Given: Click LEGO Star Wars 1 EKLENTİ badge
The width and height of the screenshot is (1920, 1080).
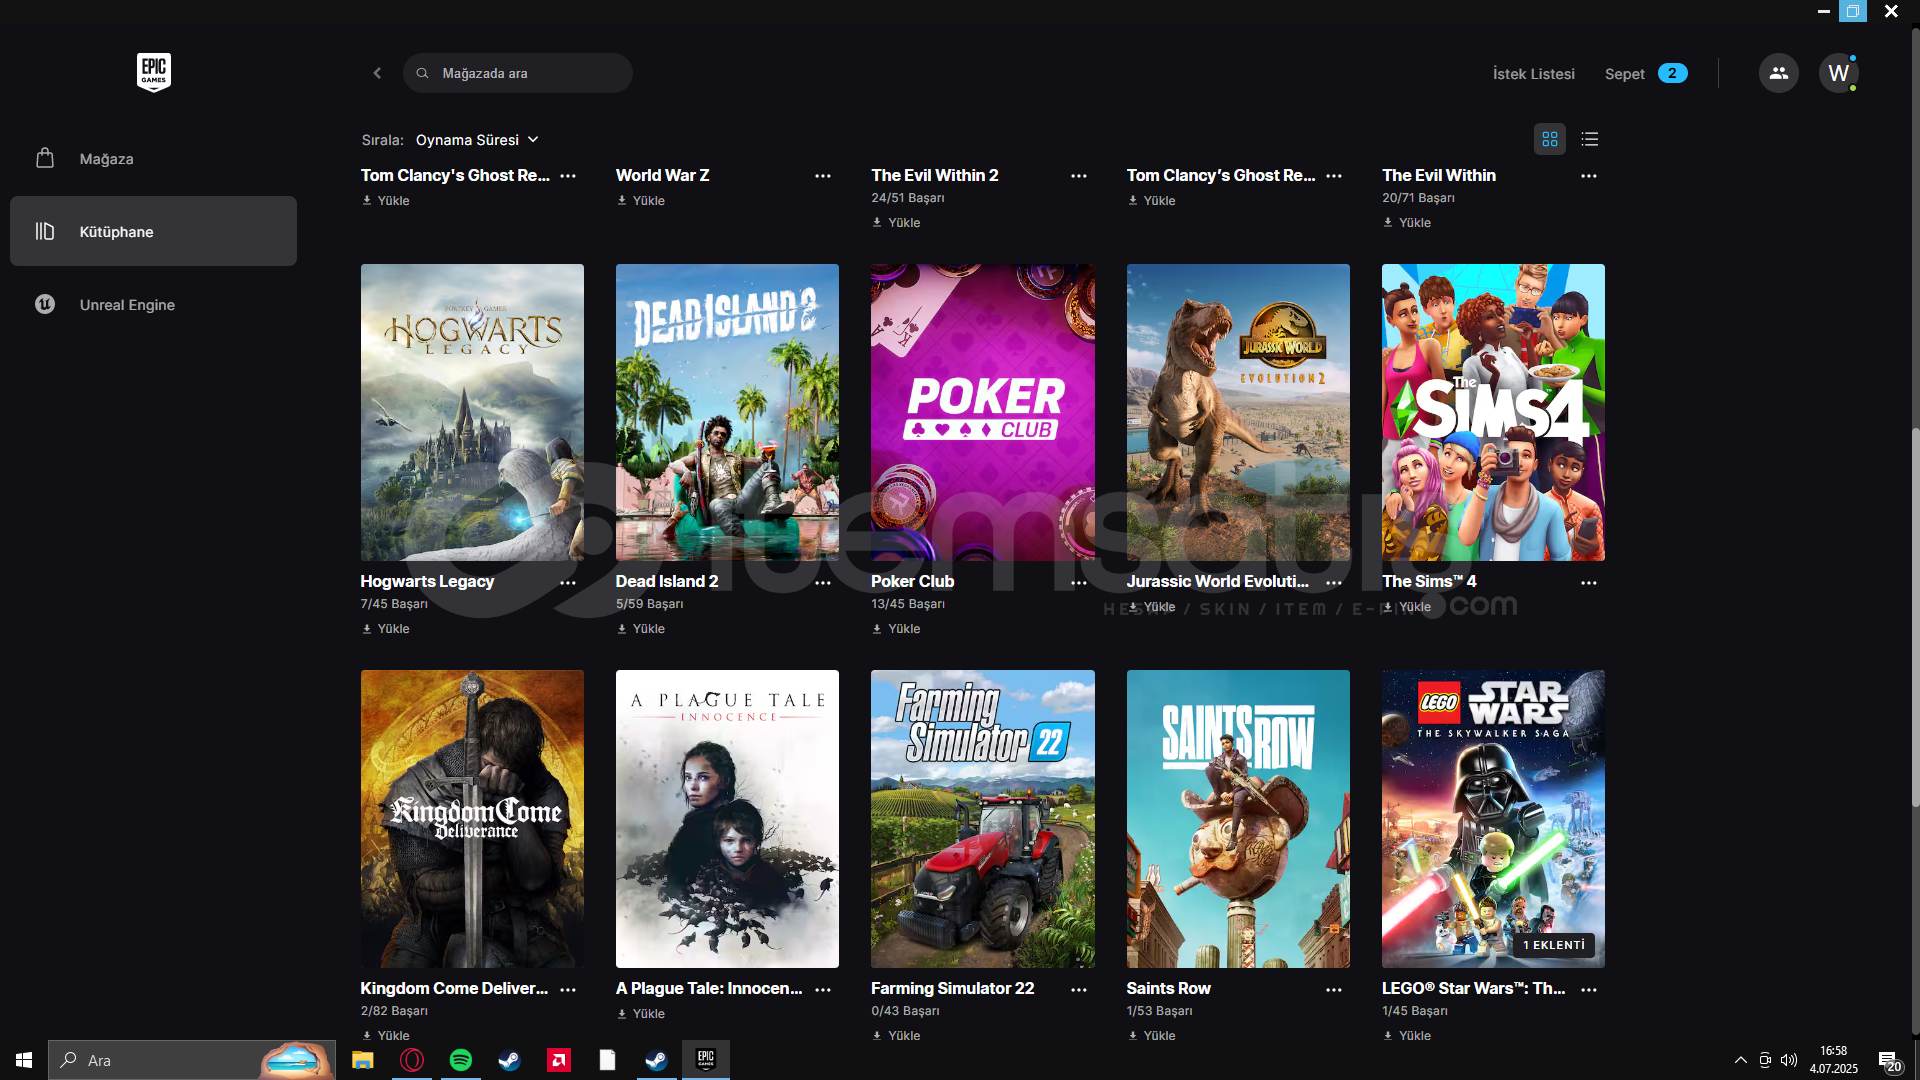Looking at the screenshot, I should [x=1553, y=945].
